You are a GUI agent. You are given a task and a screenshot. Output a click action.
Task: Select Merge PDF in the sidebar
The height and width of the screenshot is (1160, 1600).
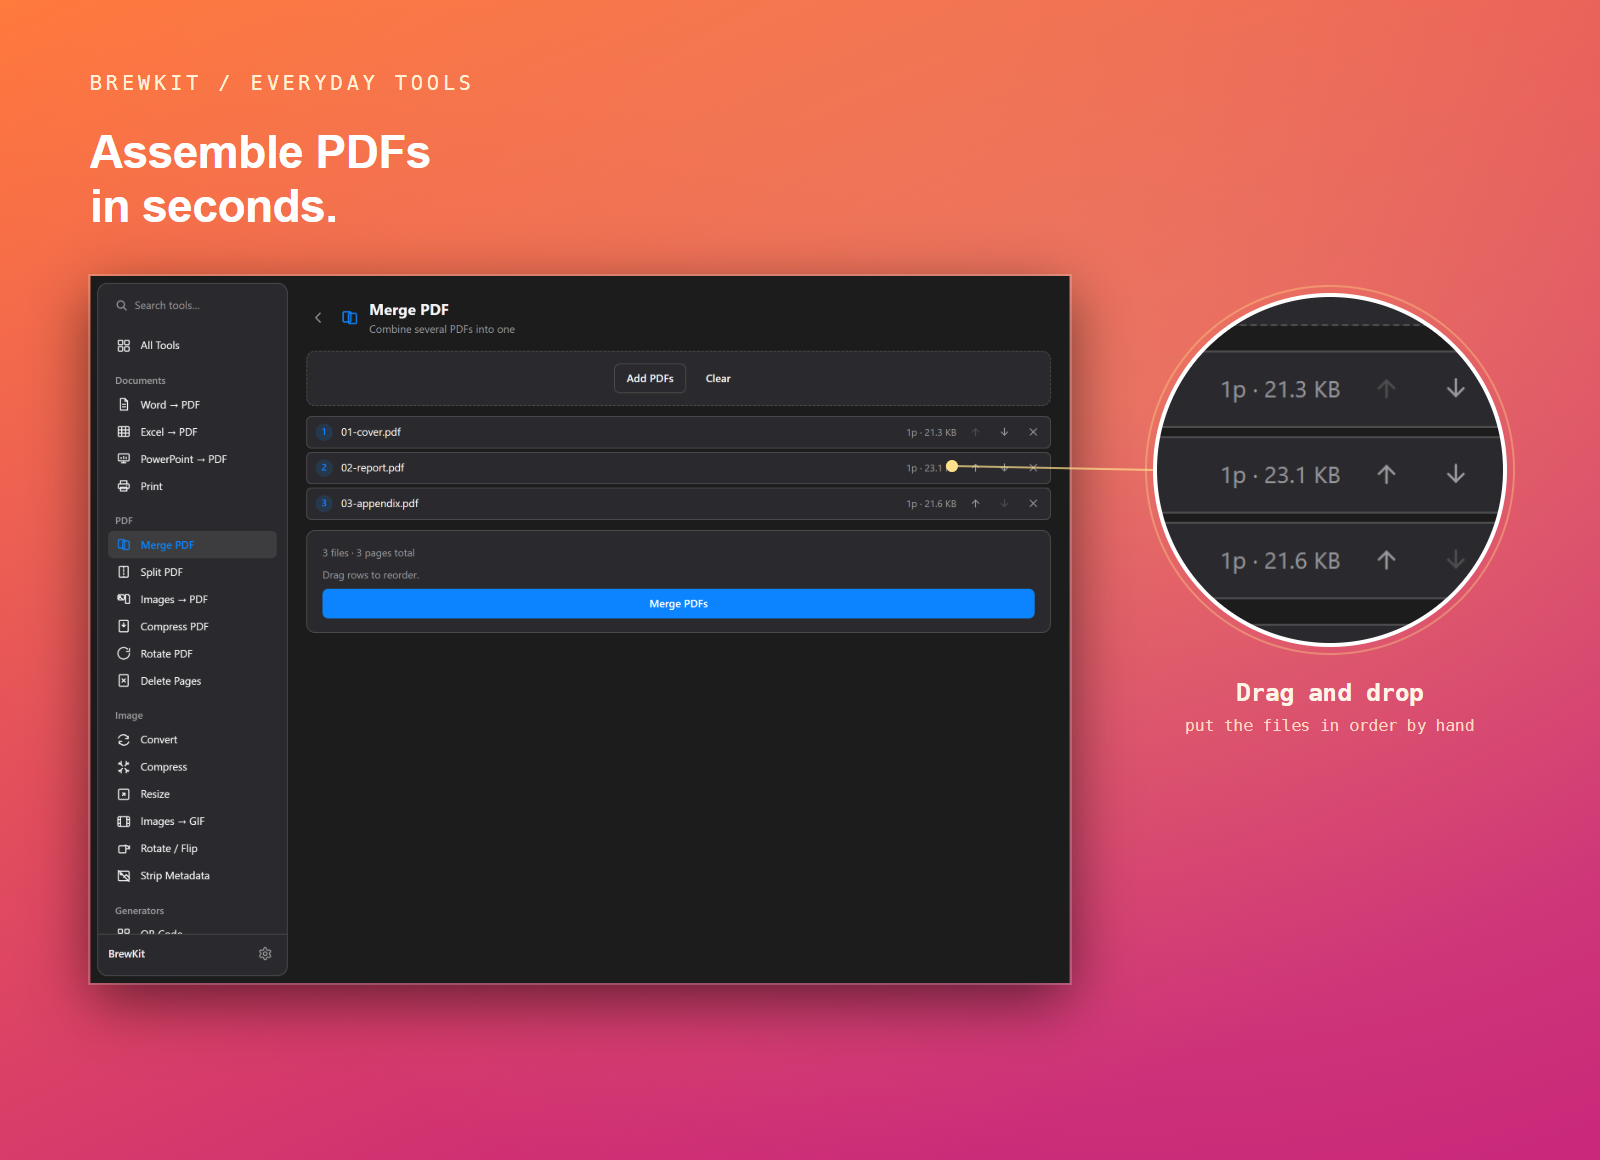[192, 545]
